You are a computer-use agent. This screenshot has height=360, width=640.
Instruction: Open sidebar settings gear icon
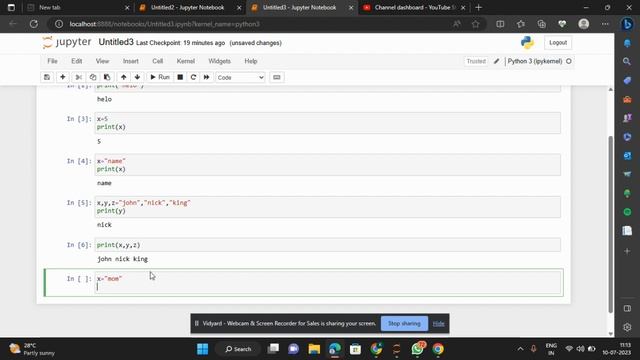pyautogui.click(x=627, y=327)
